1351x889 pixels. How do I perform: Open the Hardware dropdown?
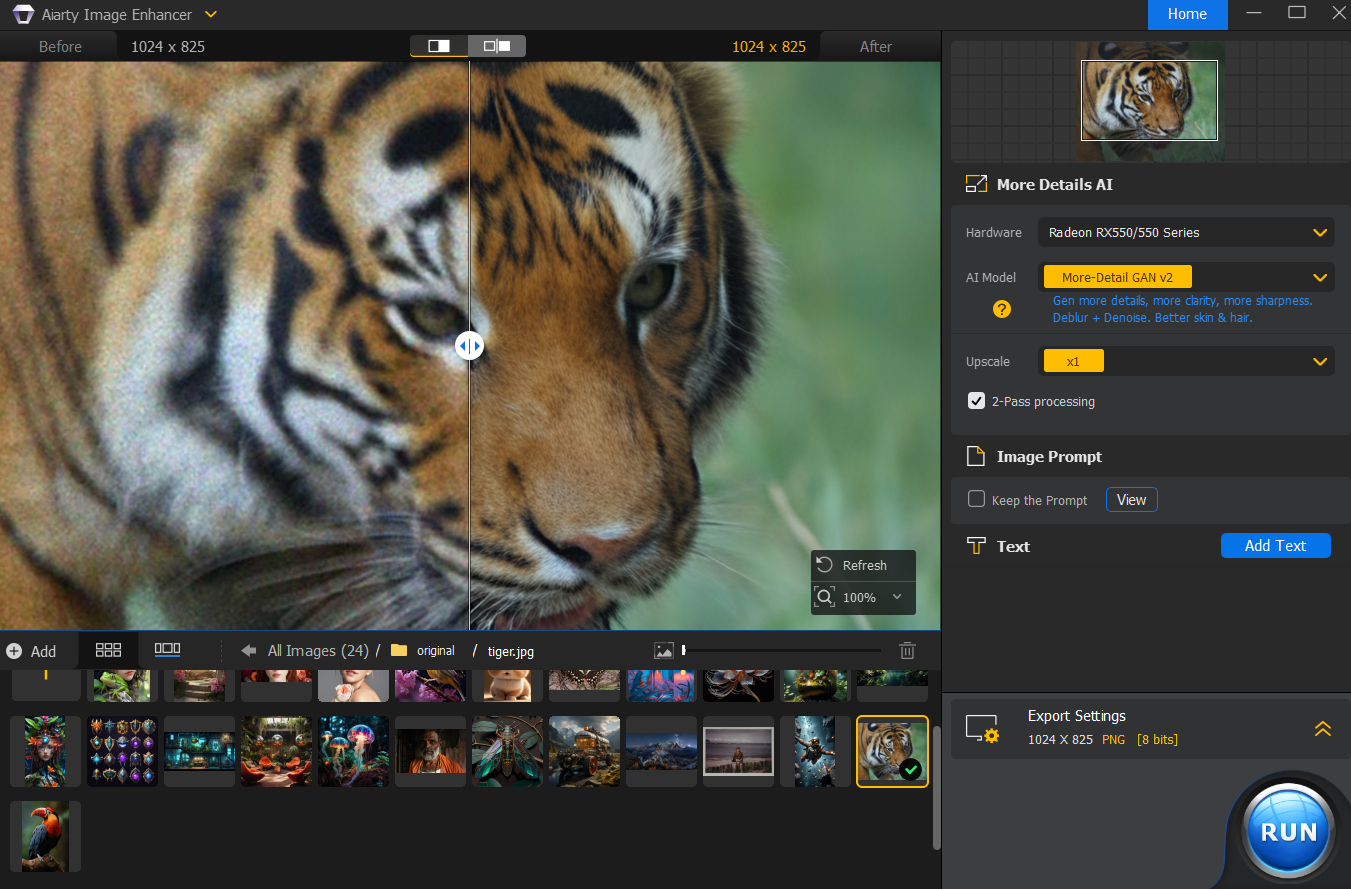click(1186, 231)
